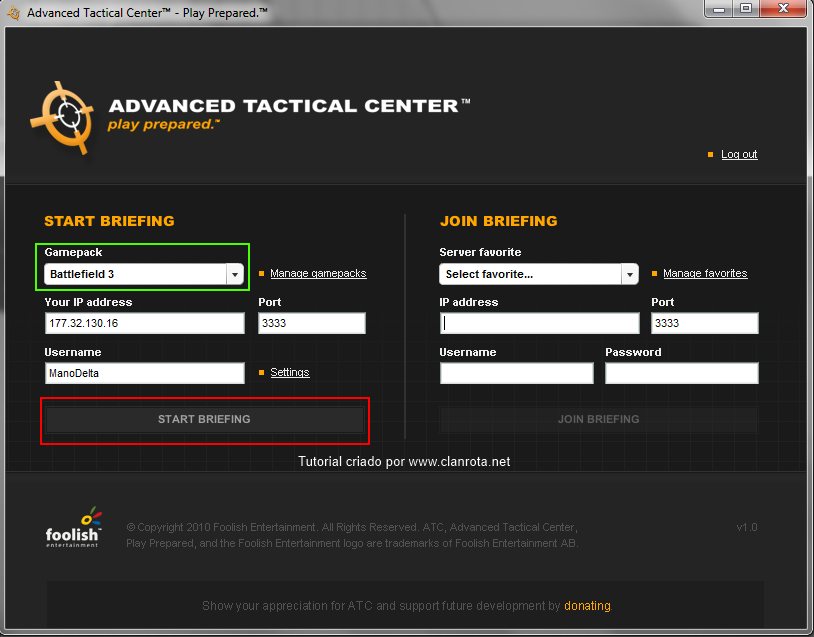Screen dimensions: 814x637
Task: Click the 'play prepared.' tagline
Action: [x=164, y=125]
